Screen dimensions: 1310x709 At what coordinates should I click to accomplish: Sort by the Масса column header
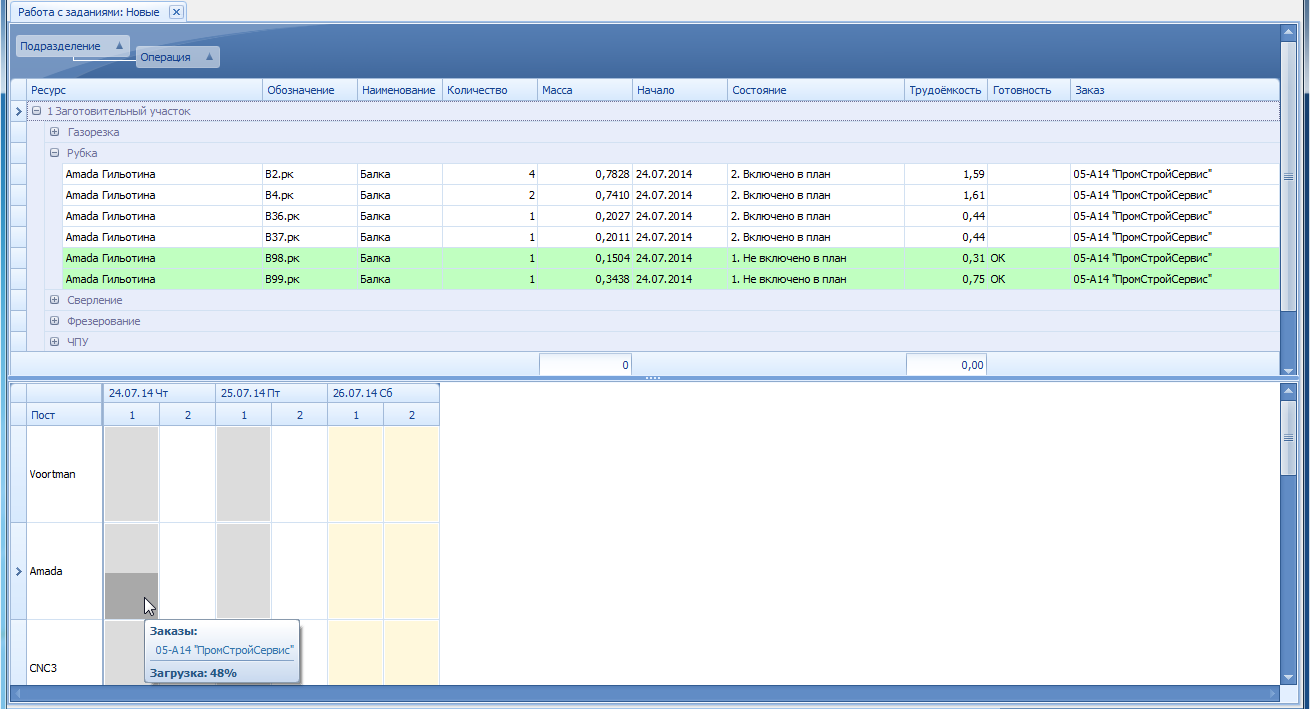[585, 90]
